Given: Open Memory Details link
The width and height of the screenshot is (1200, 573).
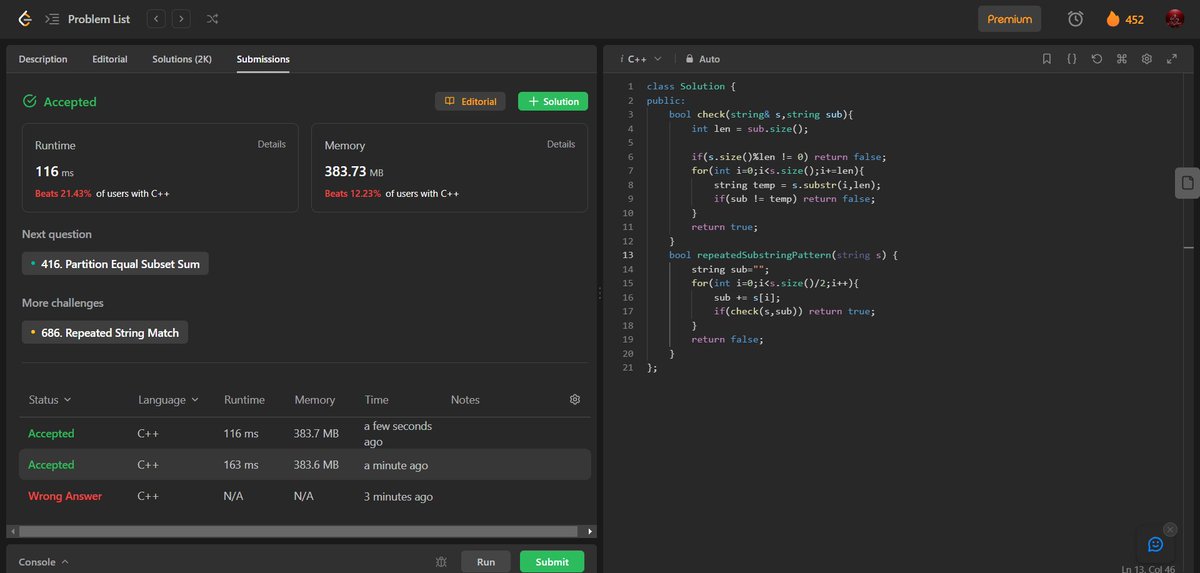Looking at the screenshot, I should [561, 144].
